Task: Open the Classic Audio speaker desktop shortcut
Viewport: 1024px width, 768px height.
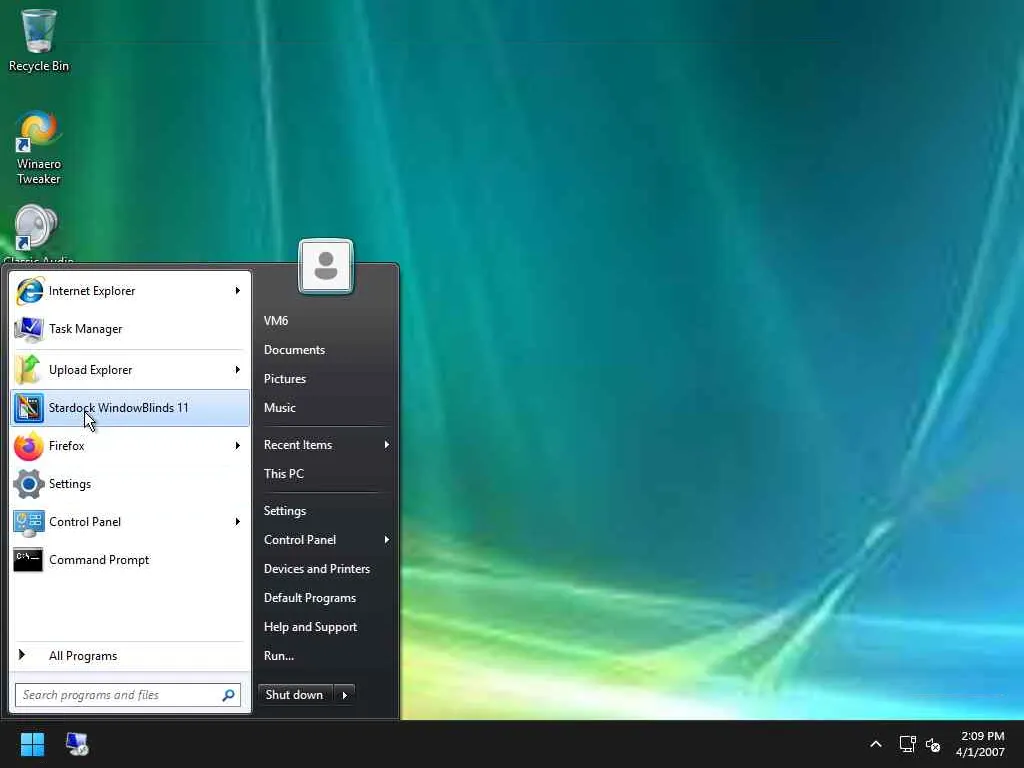Action: click(36, 227)
